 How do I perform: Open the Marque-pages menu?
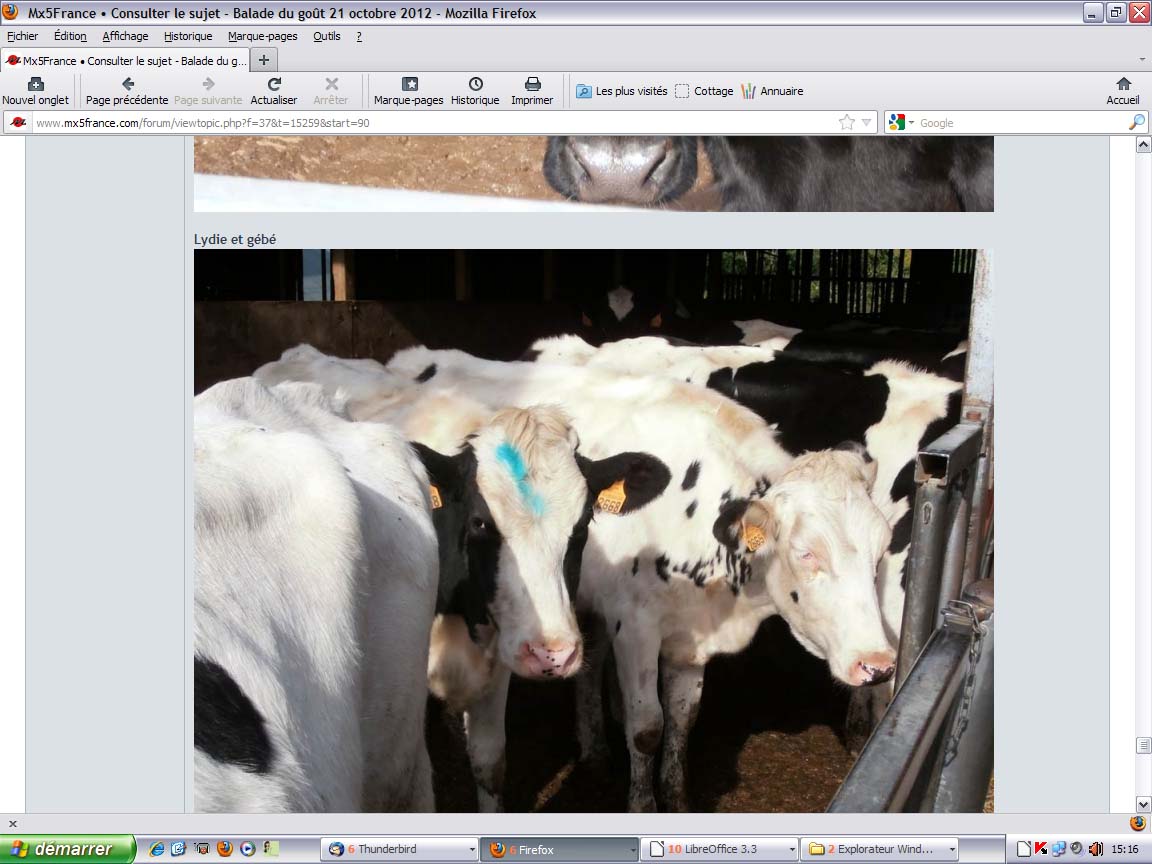pyautogui.click(x=262, y=36)
